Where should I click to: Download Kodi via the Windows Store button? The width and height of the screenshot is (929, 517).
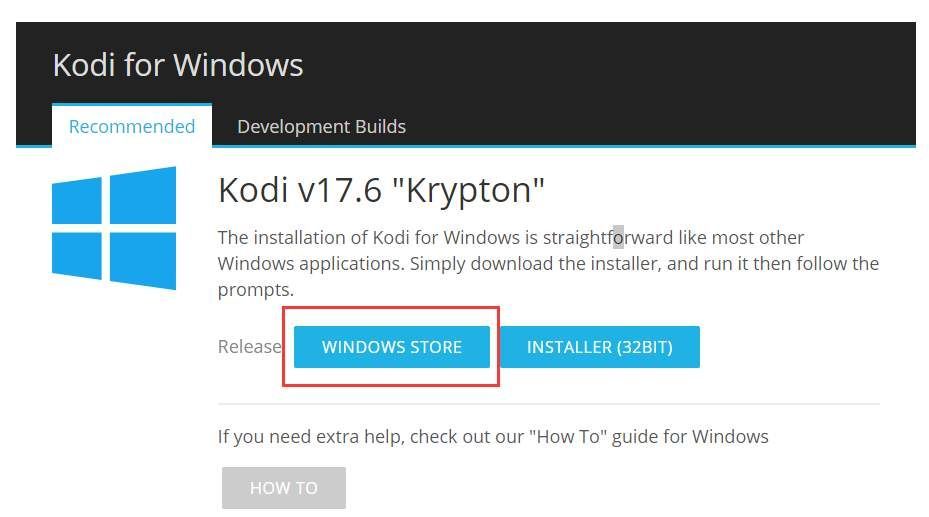tap(392, 347)
